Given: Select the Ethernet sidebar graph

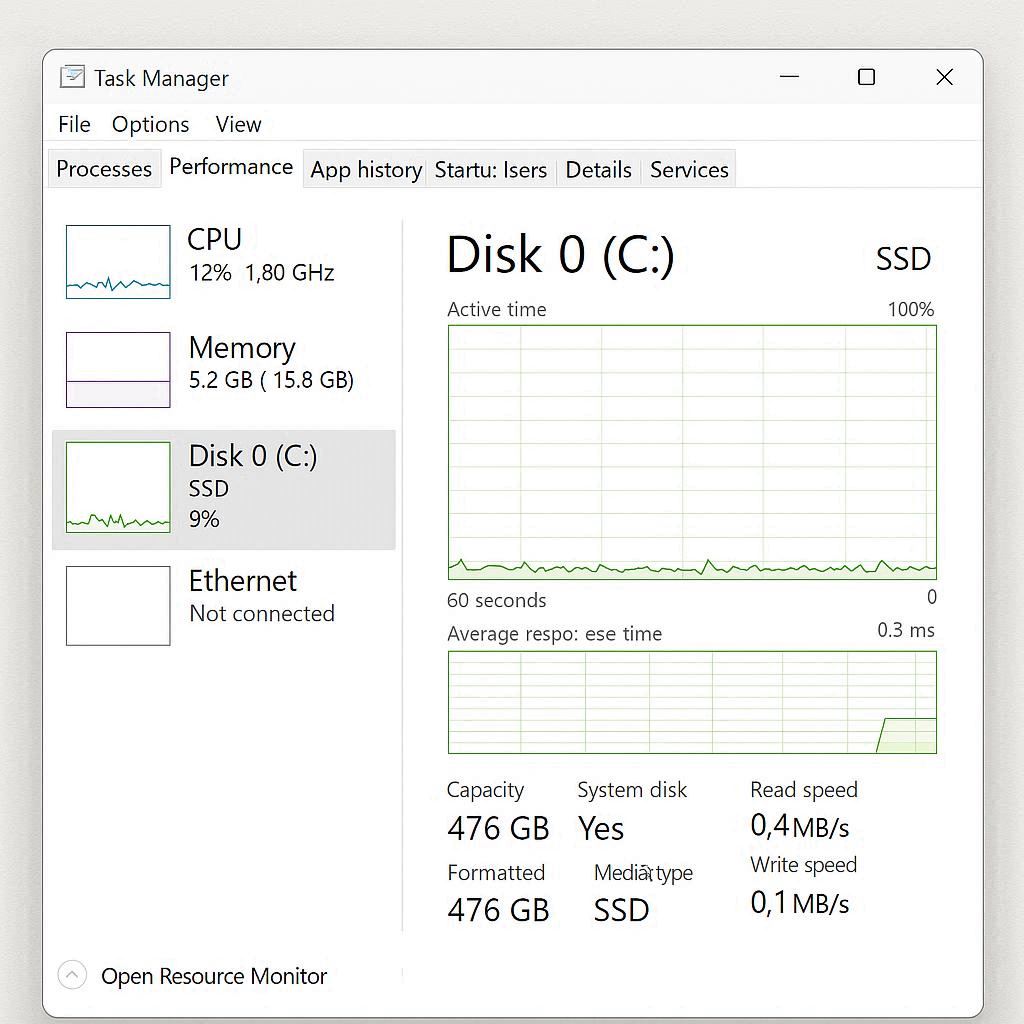Looking at the screenshot, I should pyautogui.click(x=117, y=605).
